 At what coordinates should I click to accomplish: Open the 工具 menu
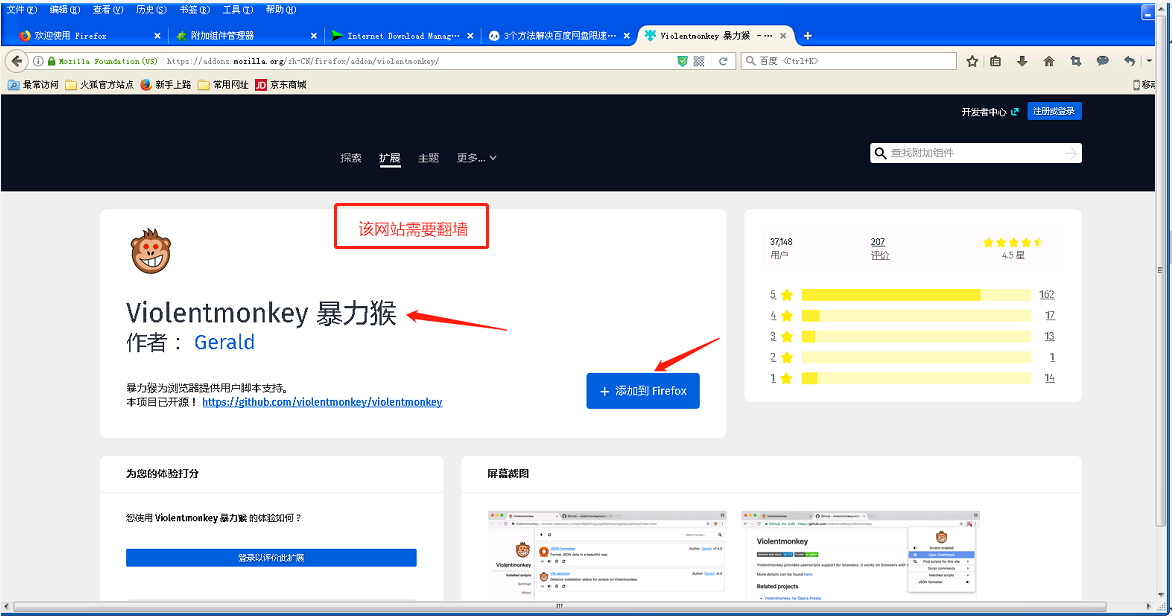[x=238, y=10]
